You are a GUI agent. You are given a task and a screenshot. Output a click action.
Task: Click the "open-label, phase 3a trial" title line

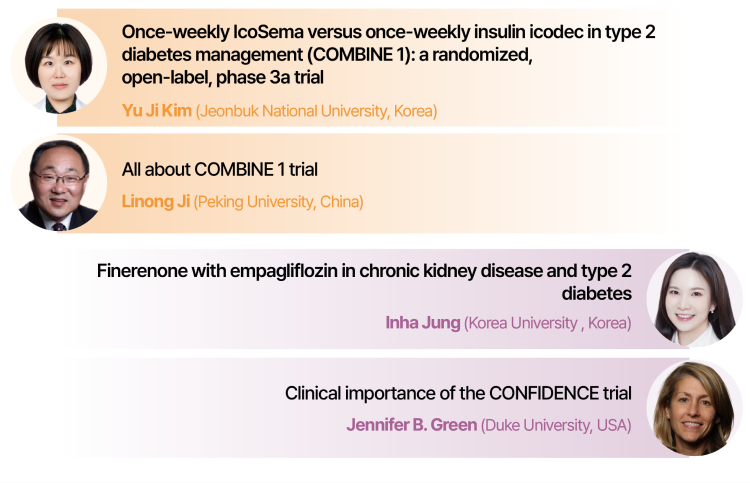pyautogui.click(x=223, y=76)
